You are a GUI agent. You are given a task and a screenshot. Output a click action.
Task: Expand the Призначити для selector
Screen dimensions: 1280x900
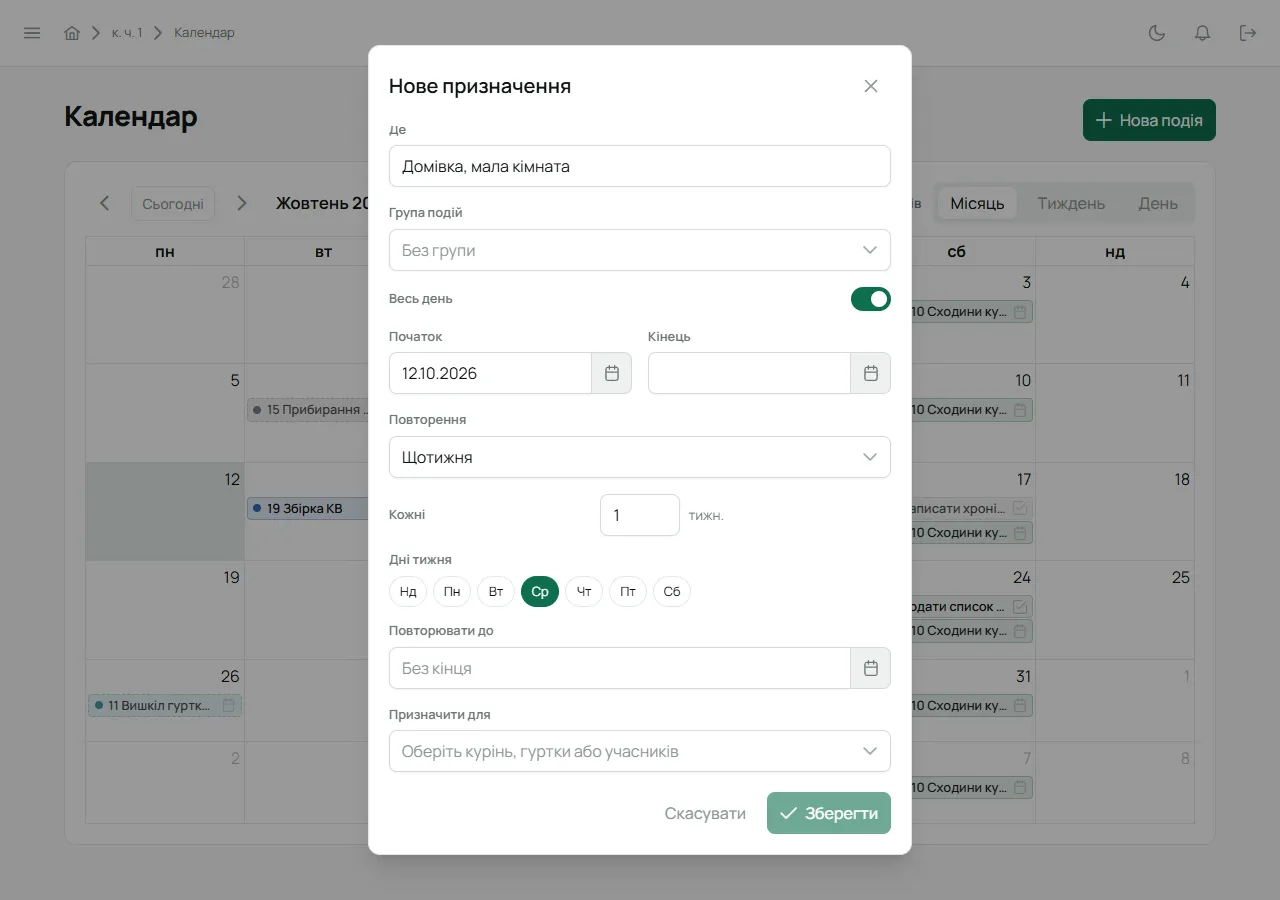640,751
